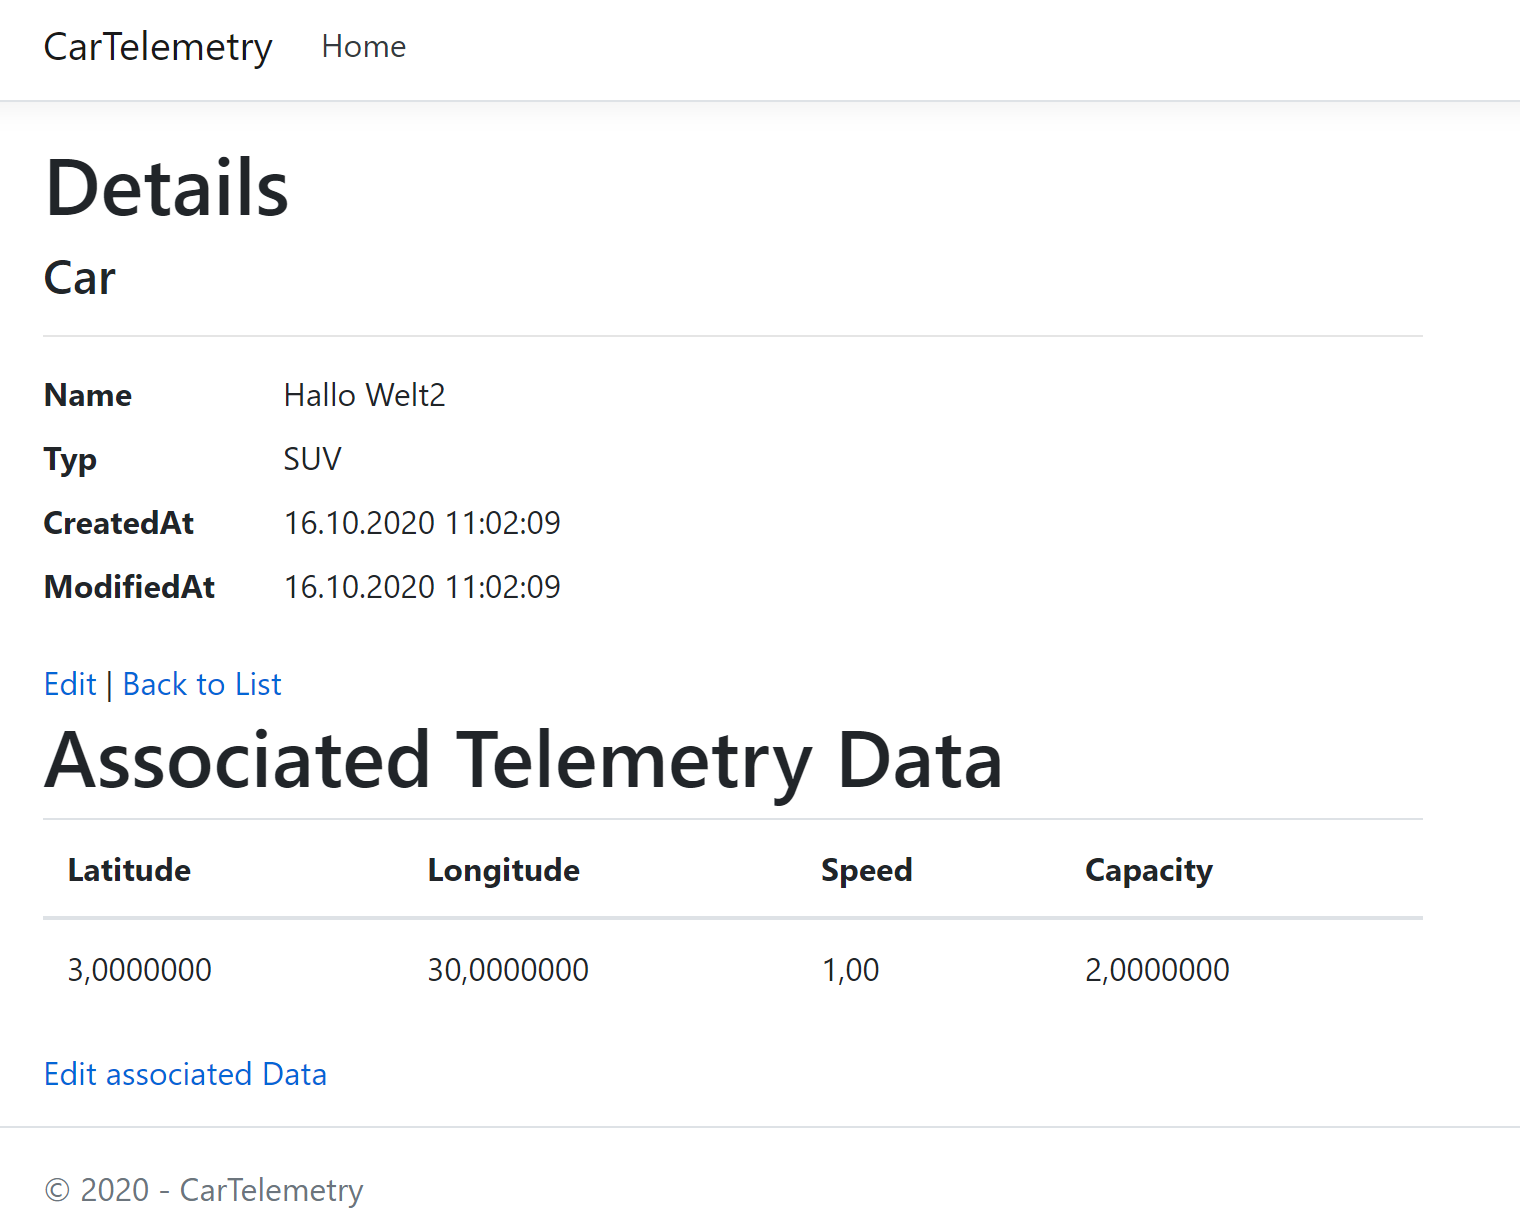Click the Name field label
This screenshot has height=1228, width=1520.
point(88,395)
